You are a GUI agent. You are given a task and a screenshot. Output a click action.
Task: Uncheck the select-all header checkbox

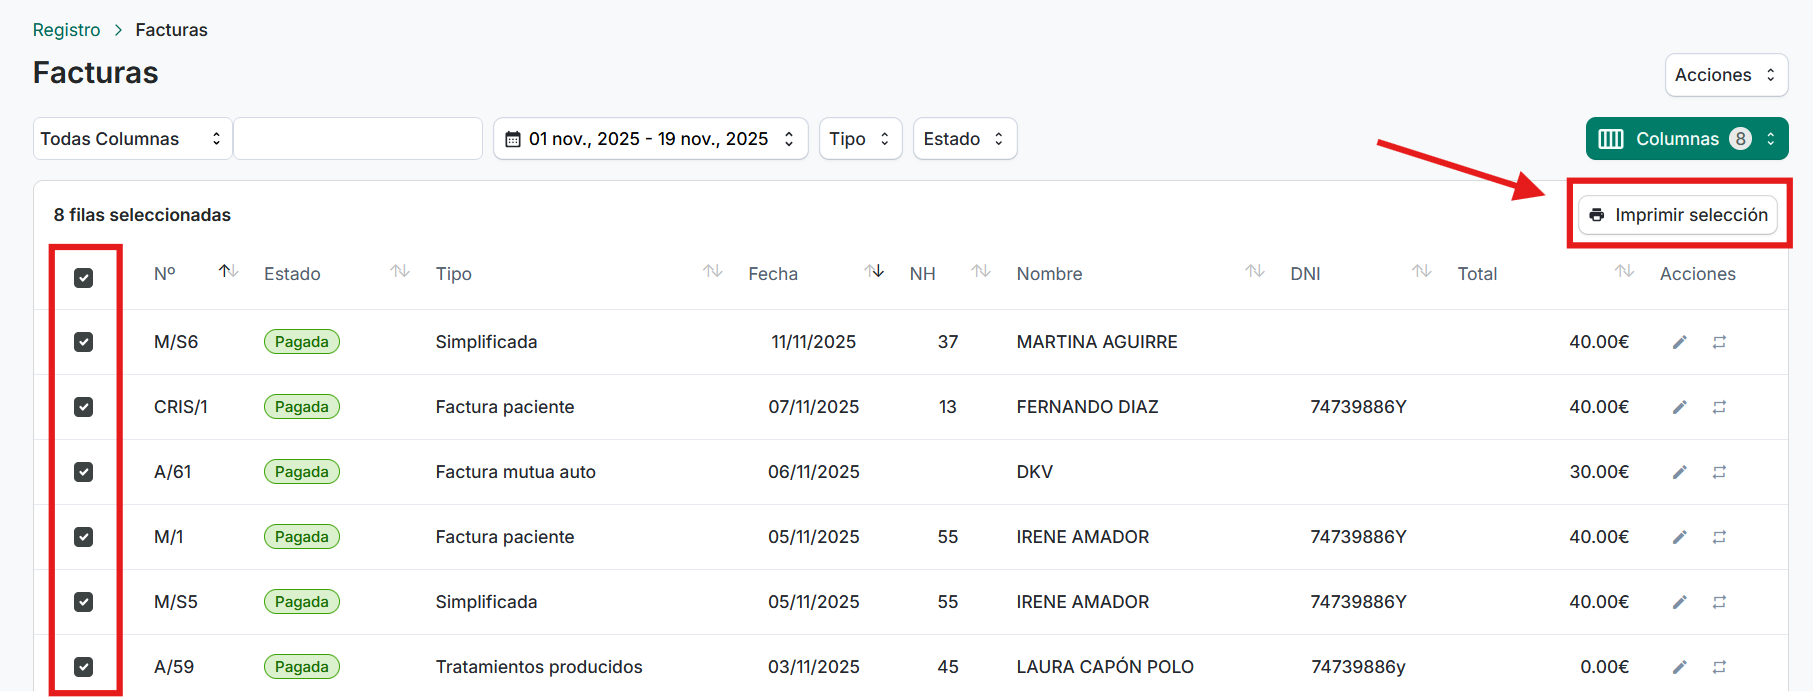[84, 277]
